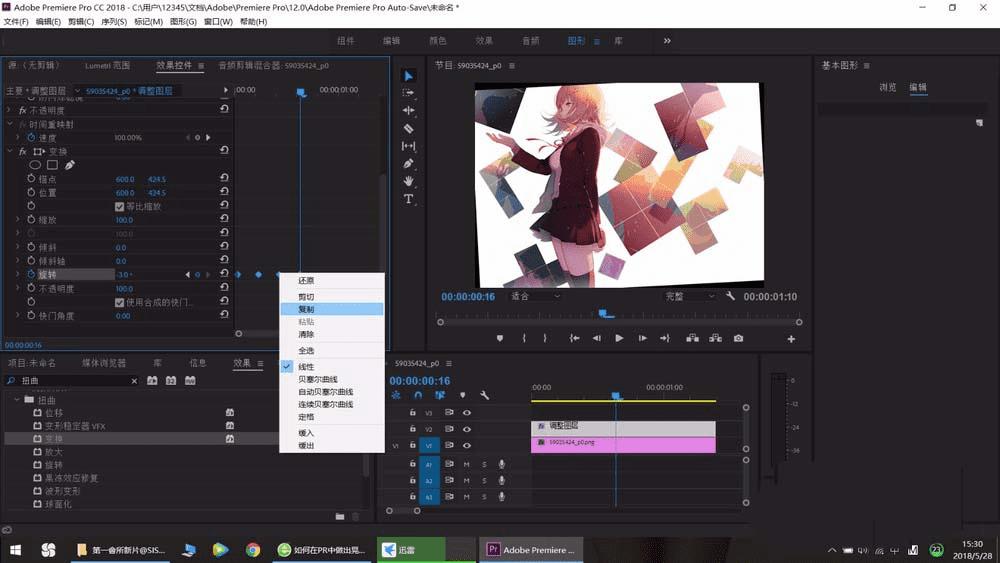Screen dimensions: 1000x563
Task: Expand the 缩放 property arrow
Action: click(17, 220)
